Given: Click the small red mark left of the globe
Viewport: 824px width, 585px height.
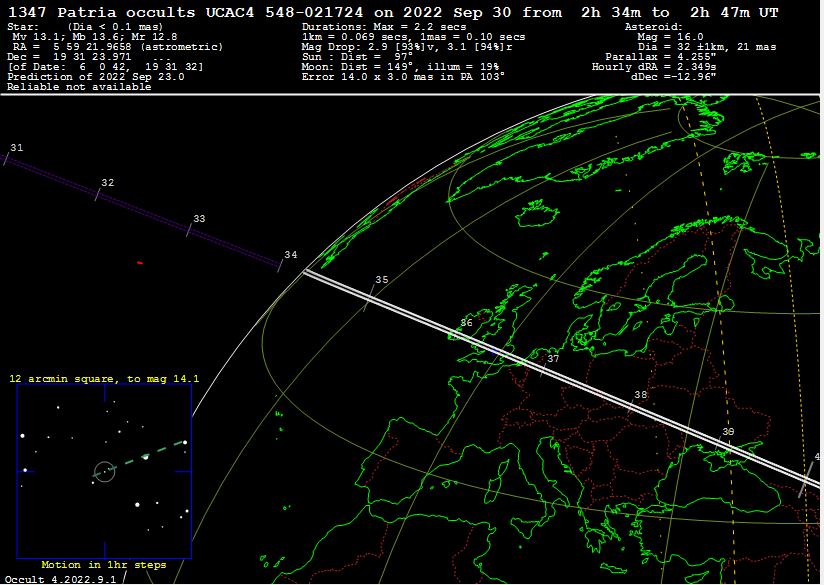Looking at the screenshot, I should pos(139,263).
